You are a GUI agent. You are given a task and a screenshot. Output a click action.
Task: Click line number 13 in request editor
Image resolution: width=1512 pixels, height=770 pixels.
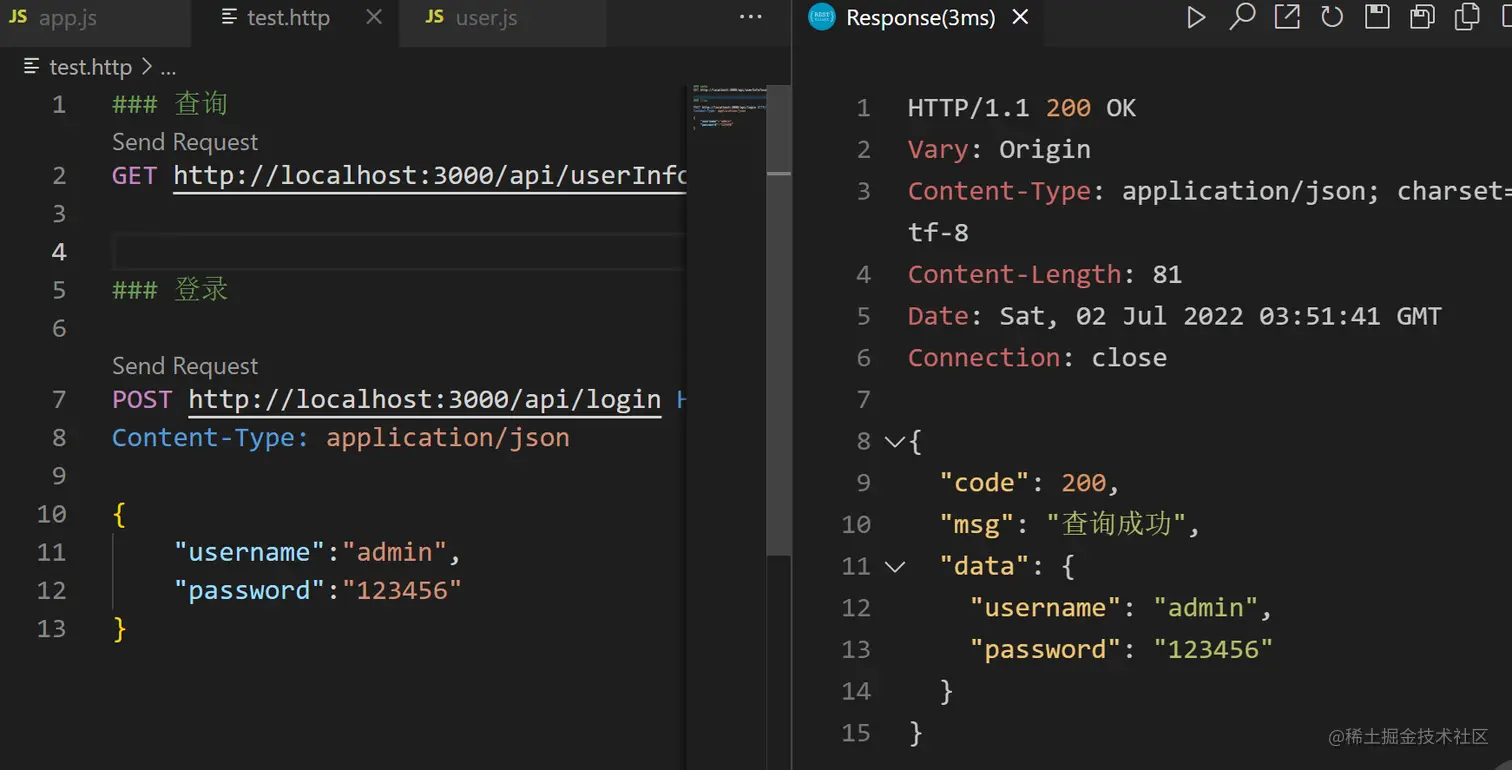pyautogui.click(x=52, y=629)
